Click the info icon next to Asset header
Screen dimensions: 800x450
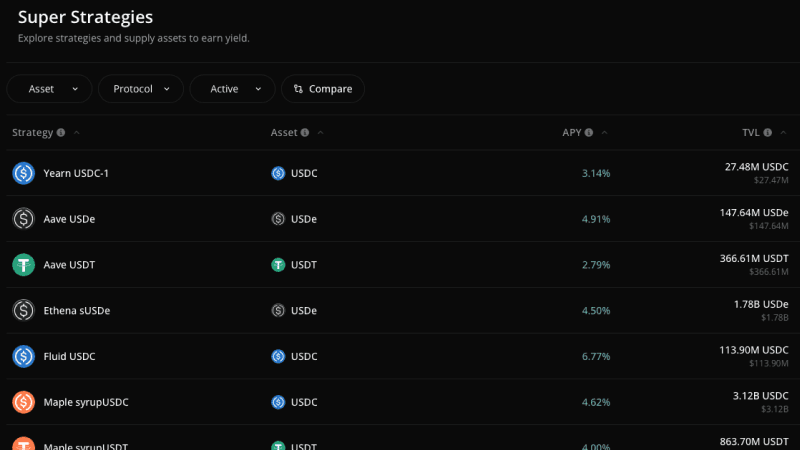(305, 133)
